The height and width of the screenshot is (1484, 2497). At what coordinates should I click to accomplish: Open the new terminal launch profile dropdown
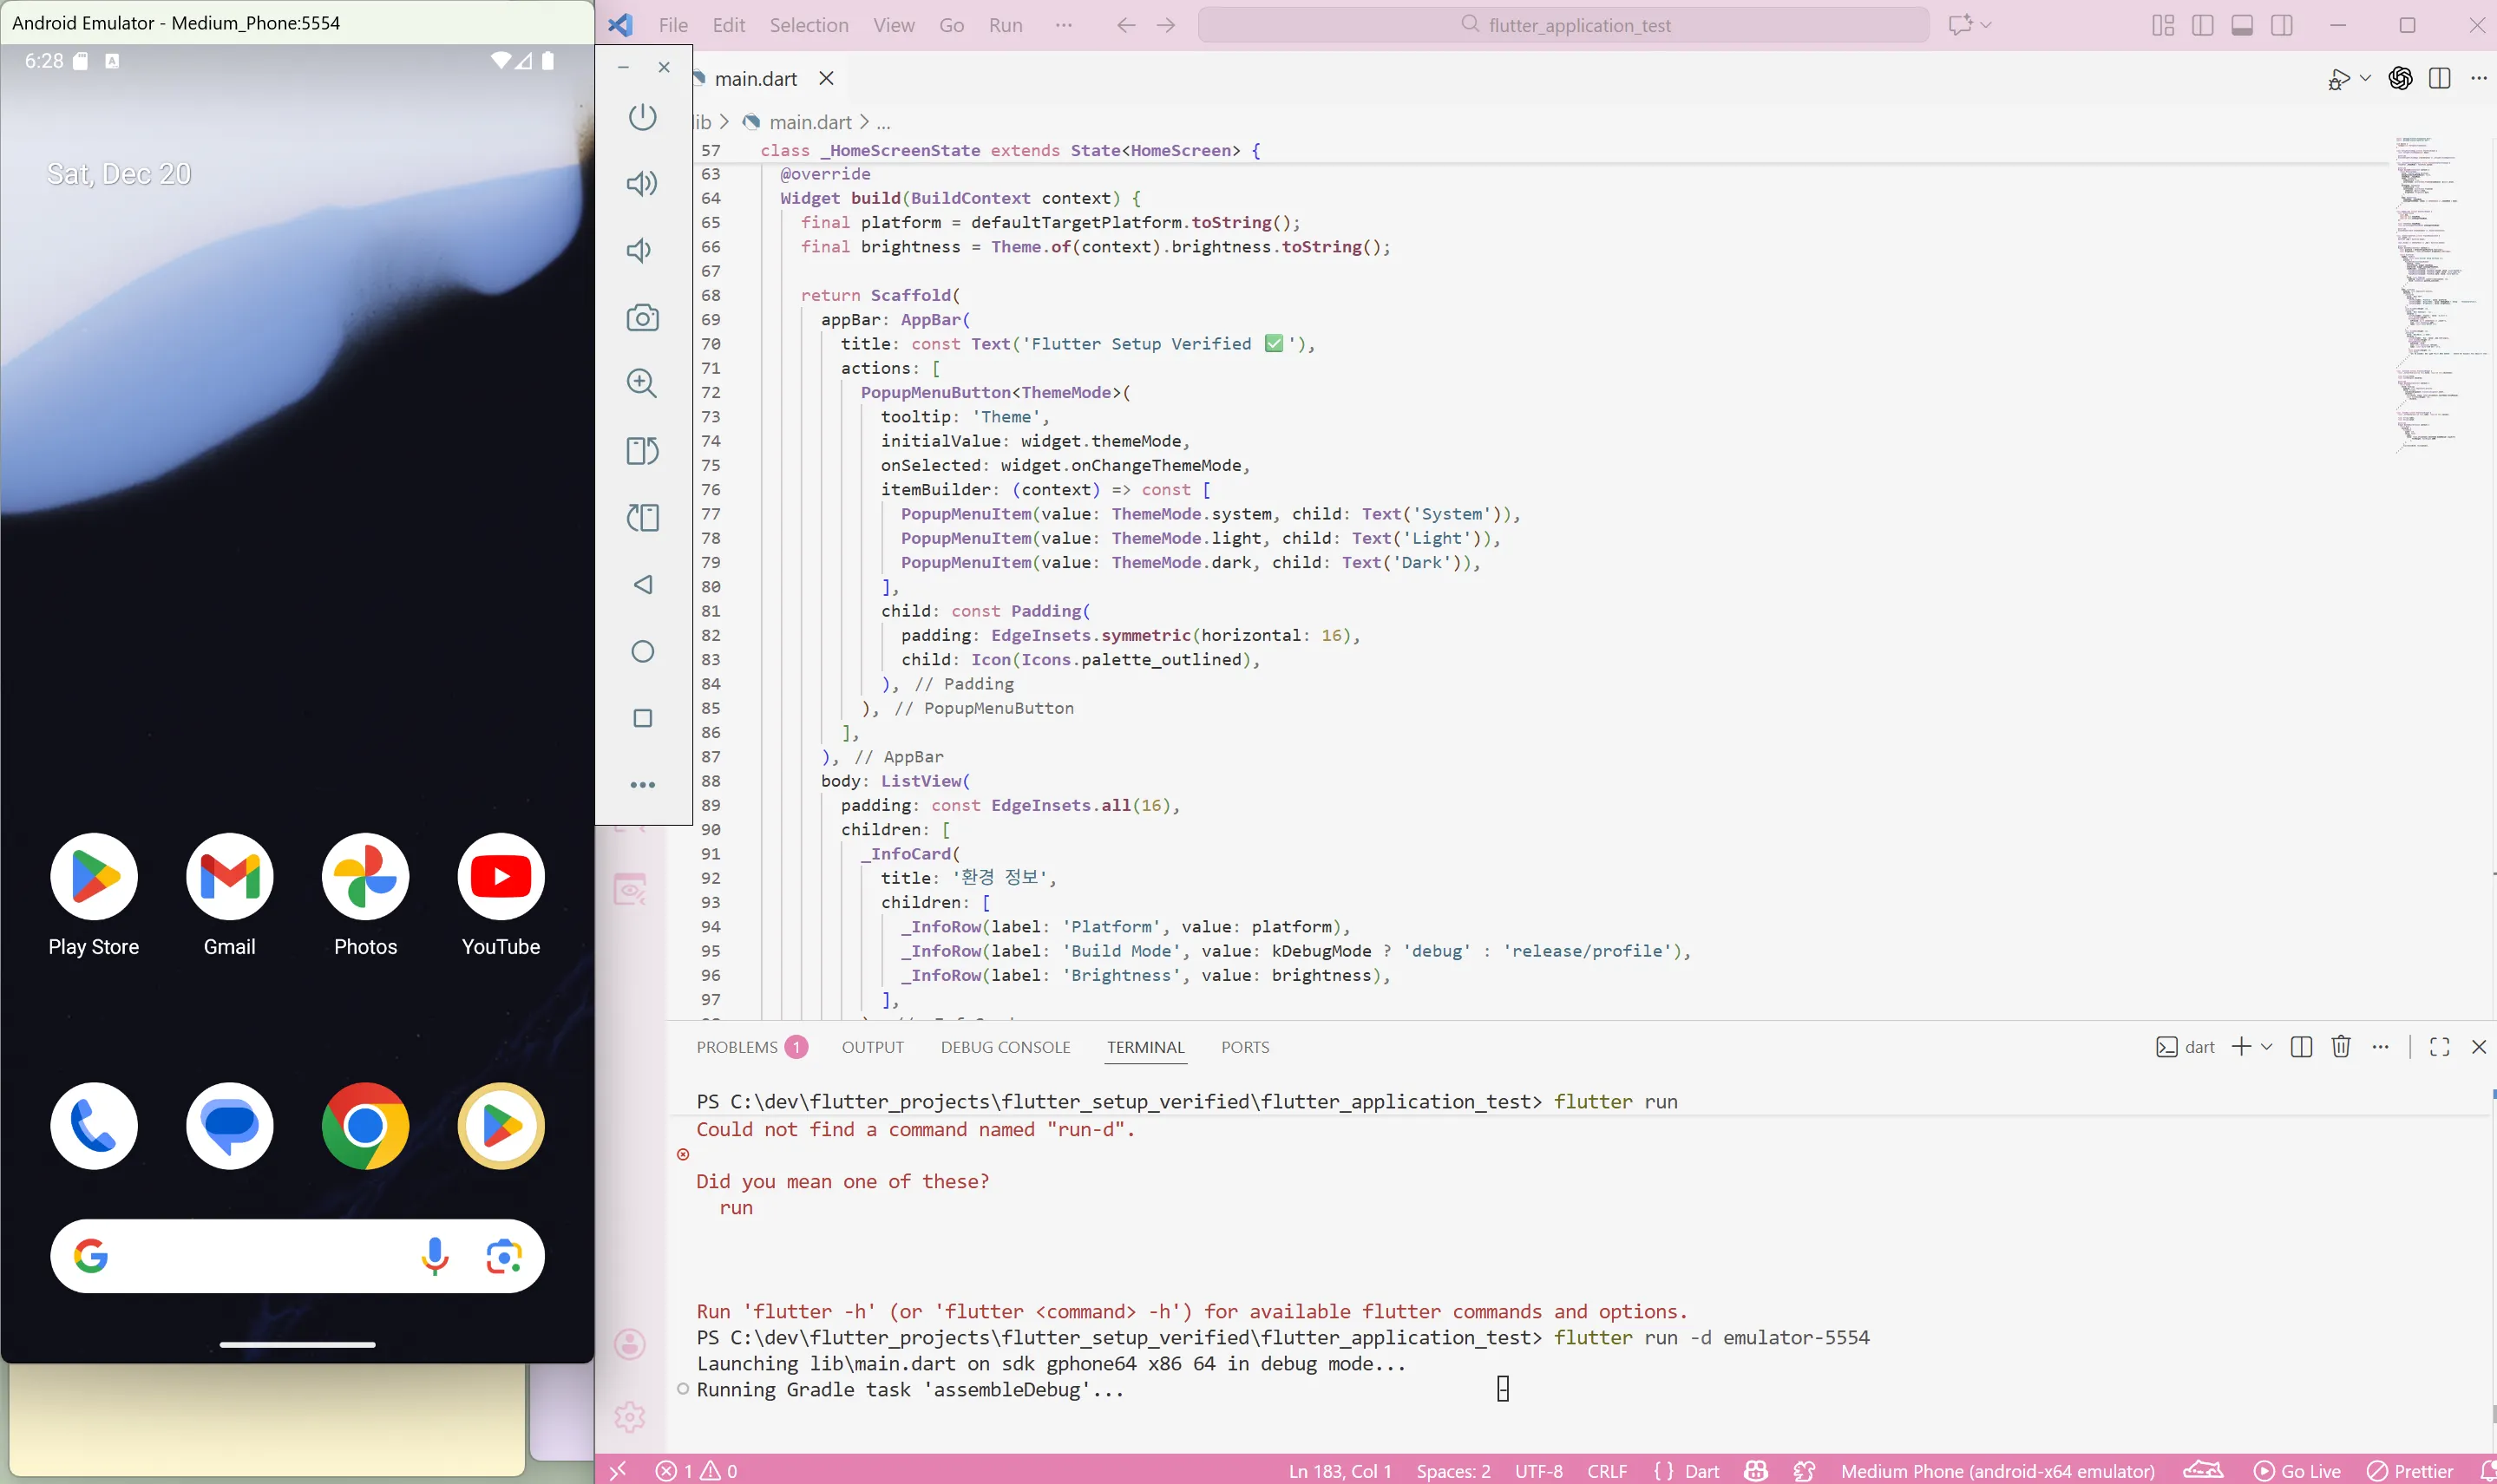(2267, 1047)
